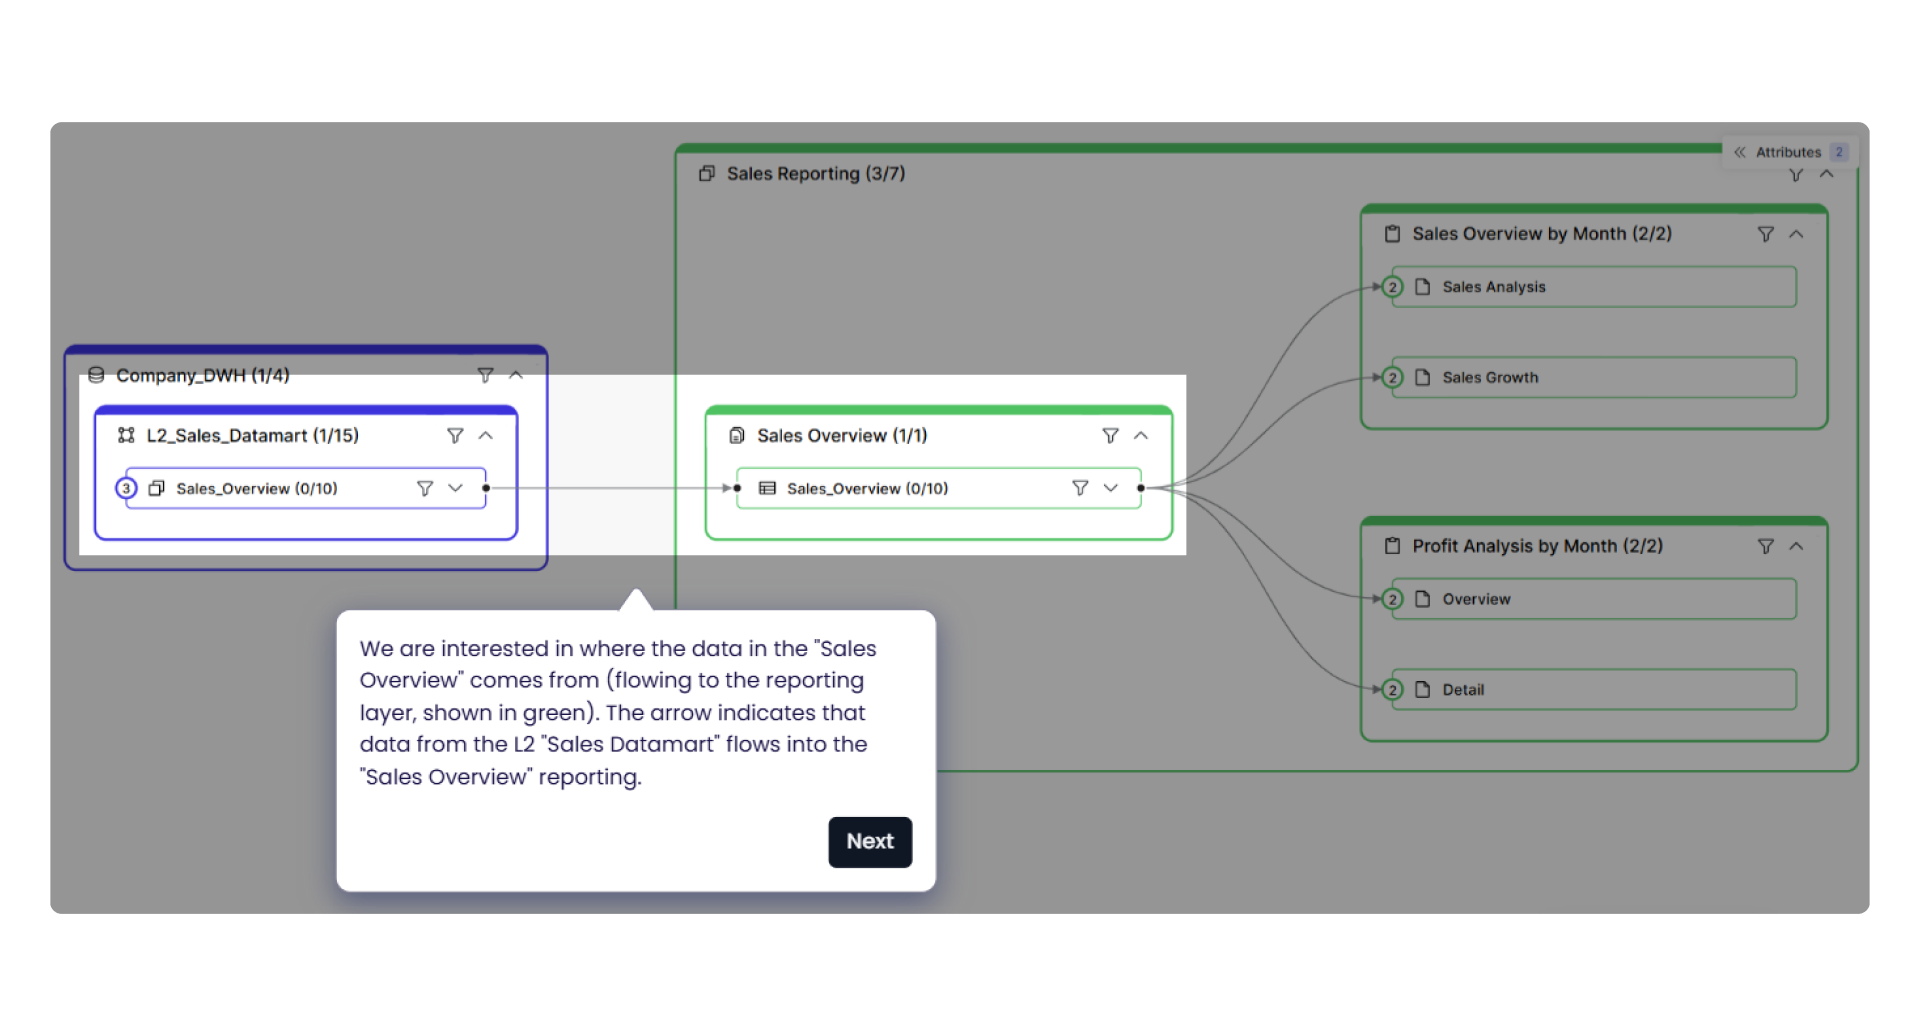
Task: Click the document icon beside Sales Analysis
Action: 1424,286
